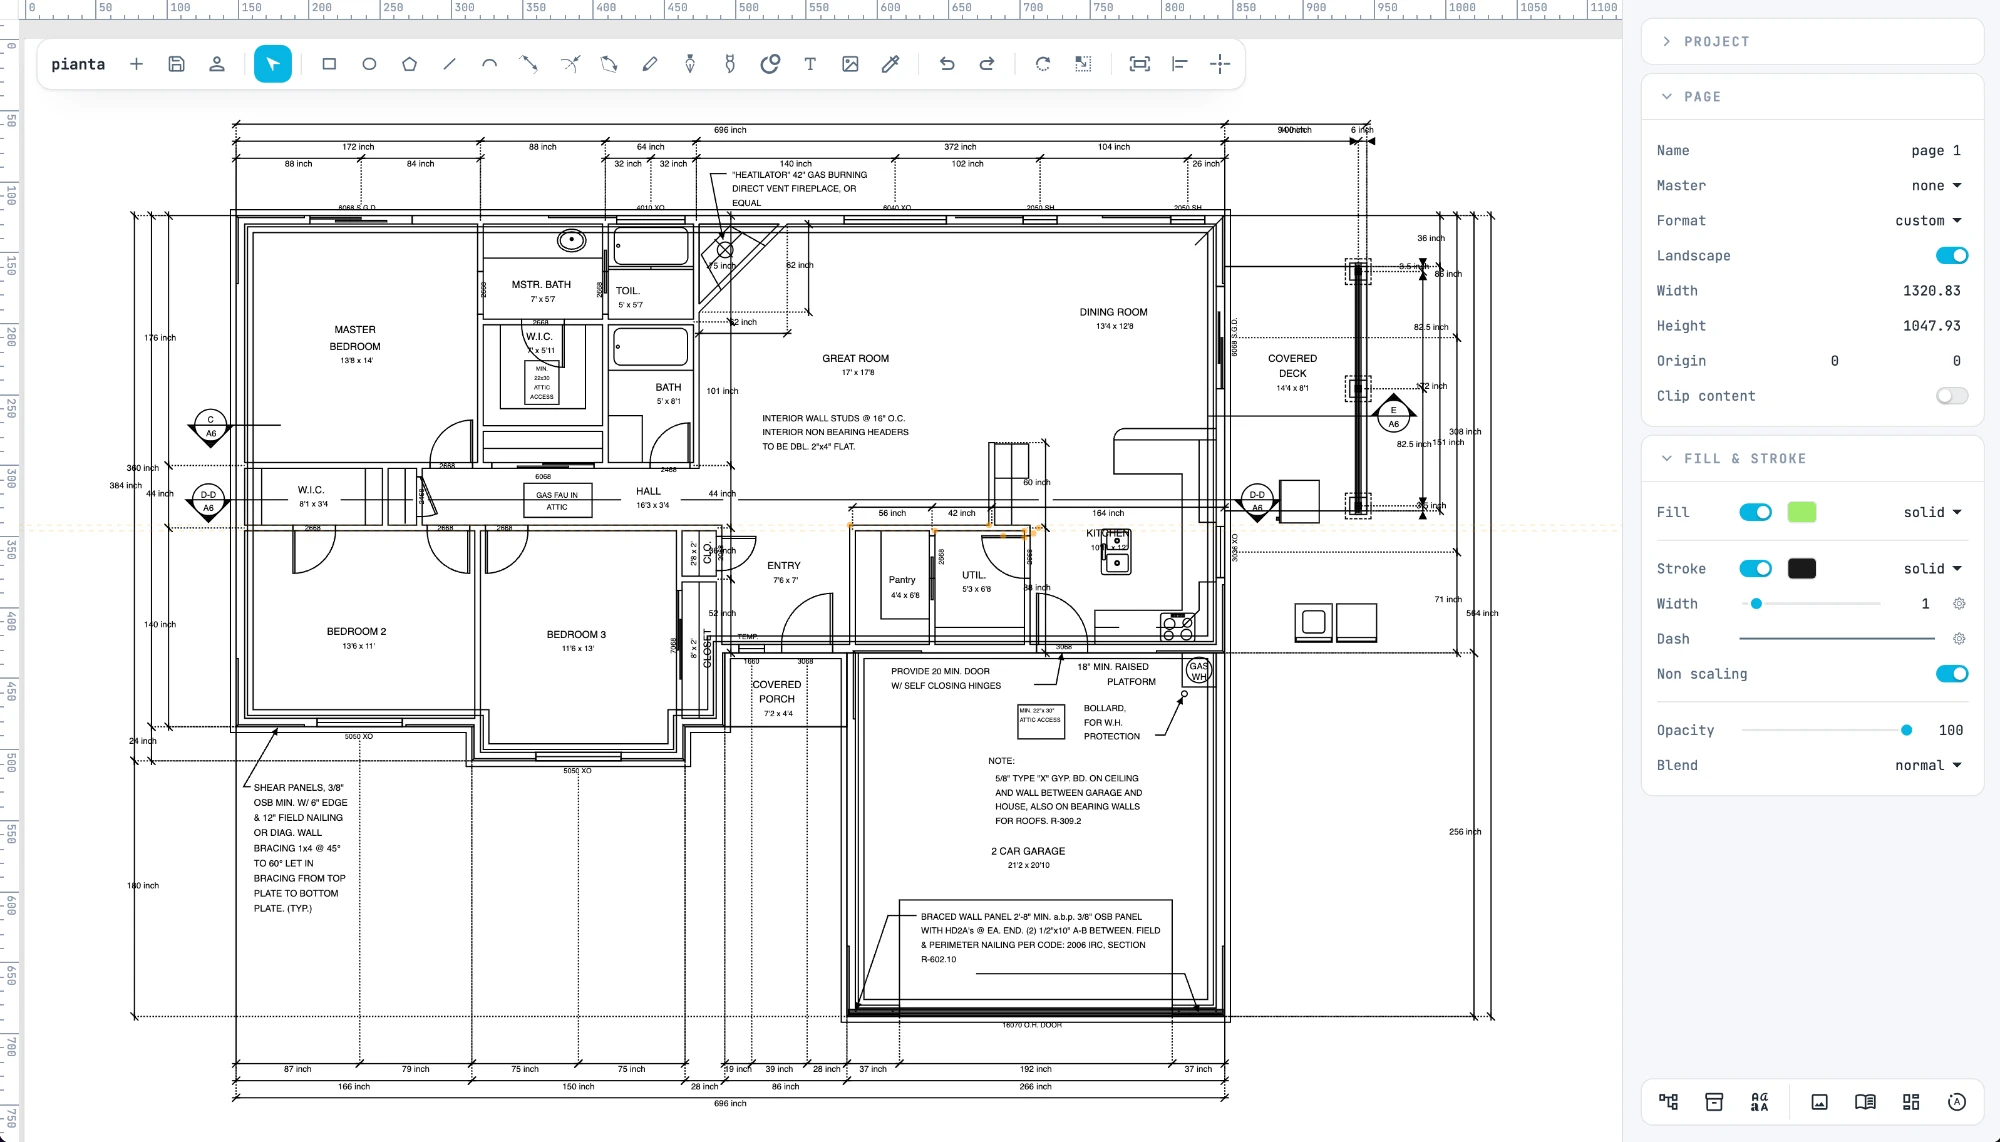Enable Clip content switch
The height and width of the screenshot is (1142, 2000).
point(1951,396)
